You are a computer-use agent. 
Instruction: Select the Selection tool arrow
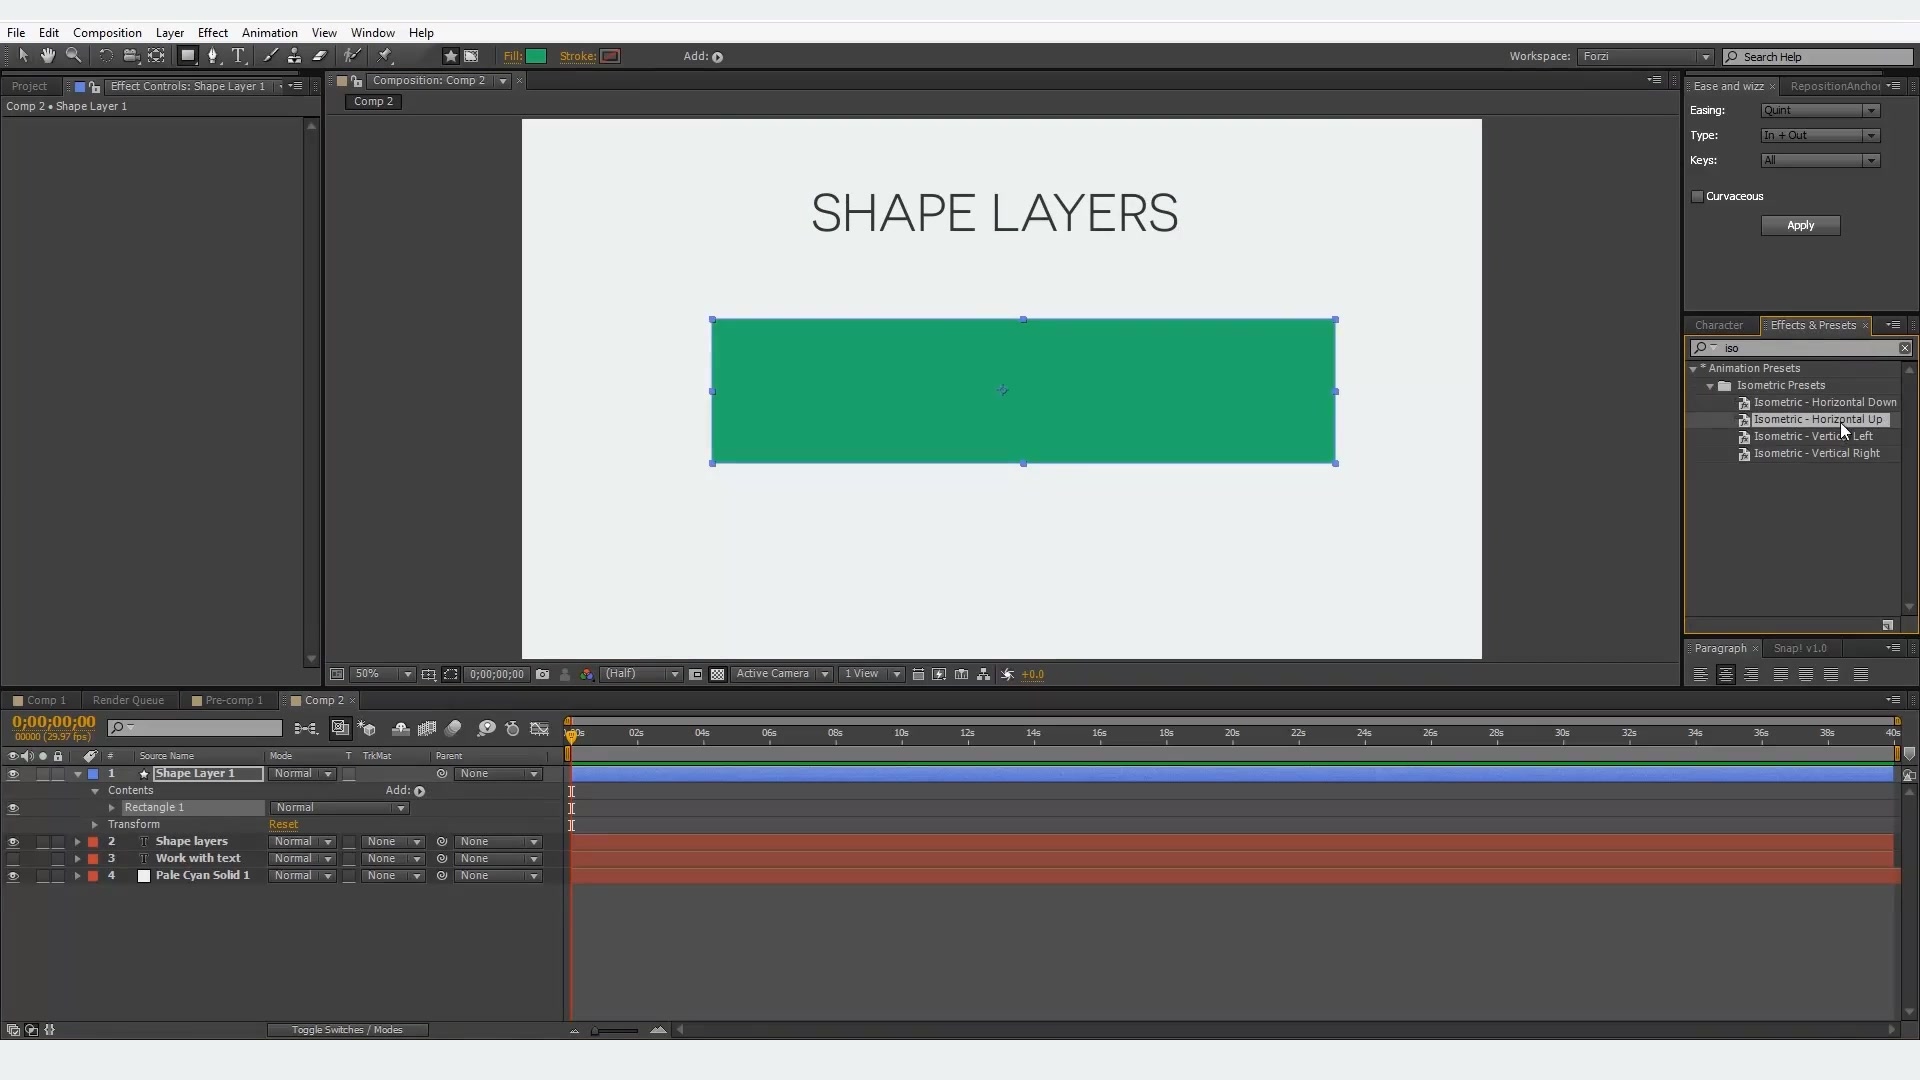tap(22, 55)
